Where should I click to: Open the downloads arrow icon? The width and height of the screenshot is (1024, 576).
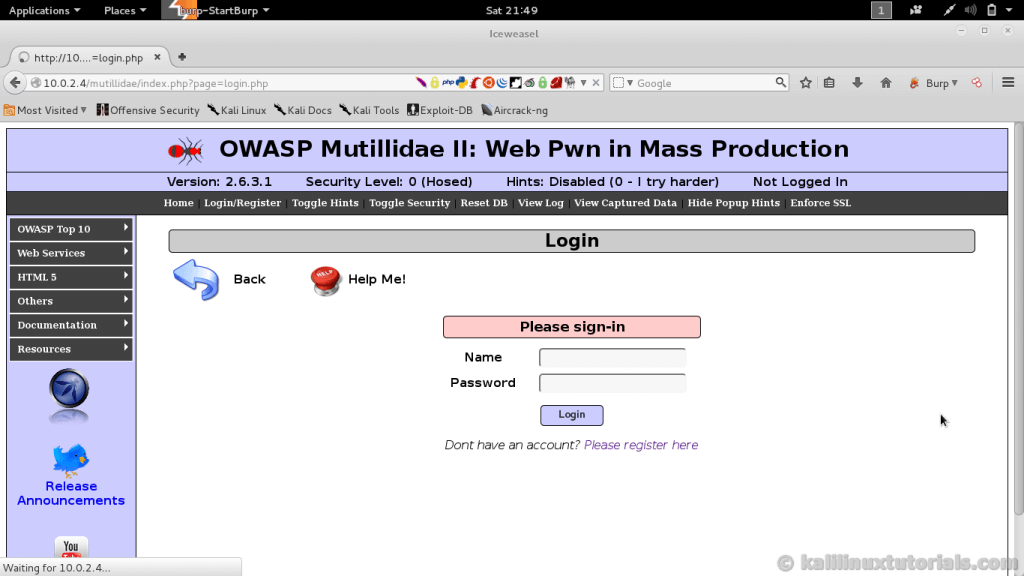point(857,83)
